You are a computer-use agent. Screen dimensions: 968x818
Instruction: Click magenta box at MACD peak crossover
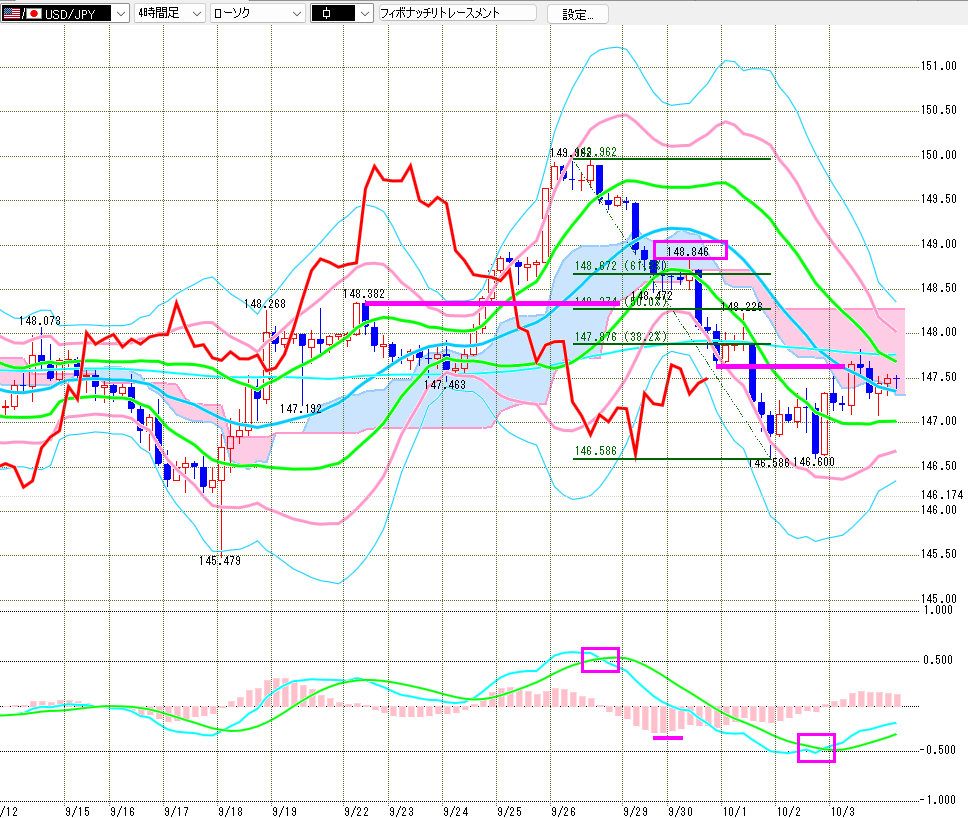(600, 659)
